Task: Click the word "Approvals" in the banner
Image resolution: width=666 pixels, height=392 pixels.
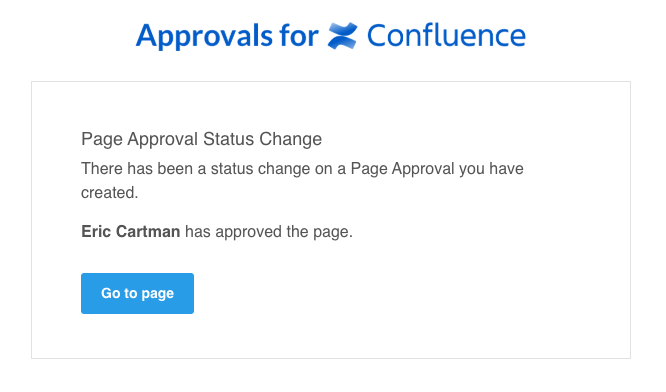Action: point(204,37)
